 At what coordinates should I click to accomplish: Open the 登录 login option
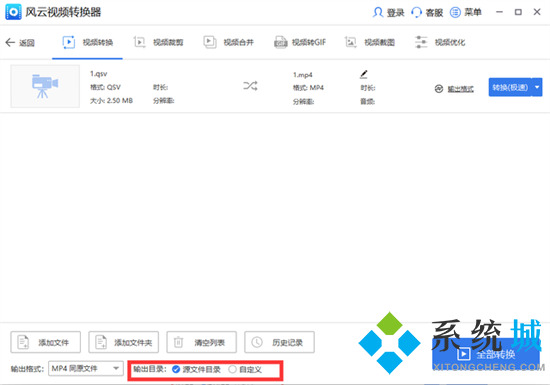[x=388, y=13]
